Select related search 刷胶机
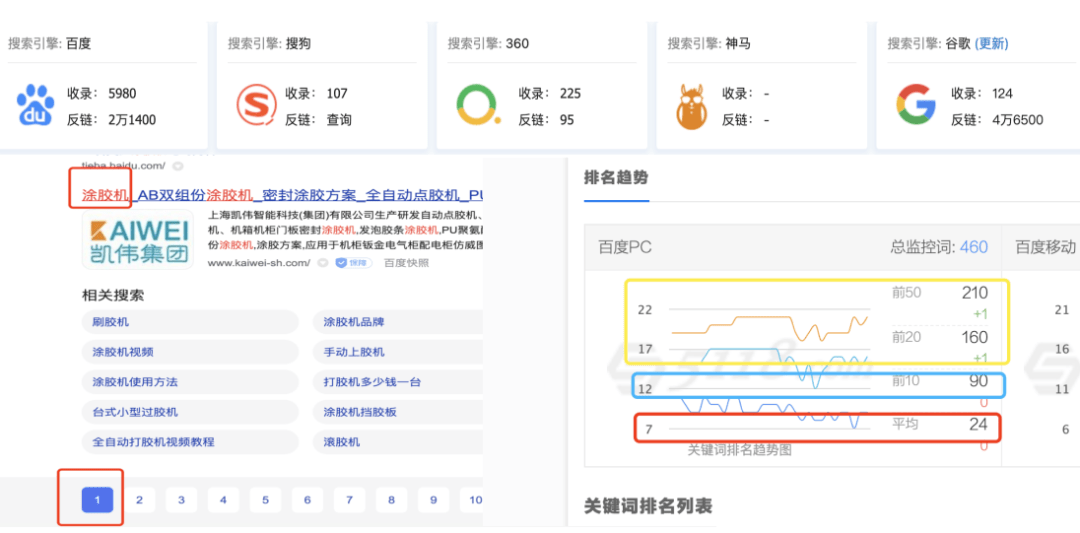1080x533 pixels. click(189, 322)
